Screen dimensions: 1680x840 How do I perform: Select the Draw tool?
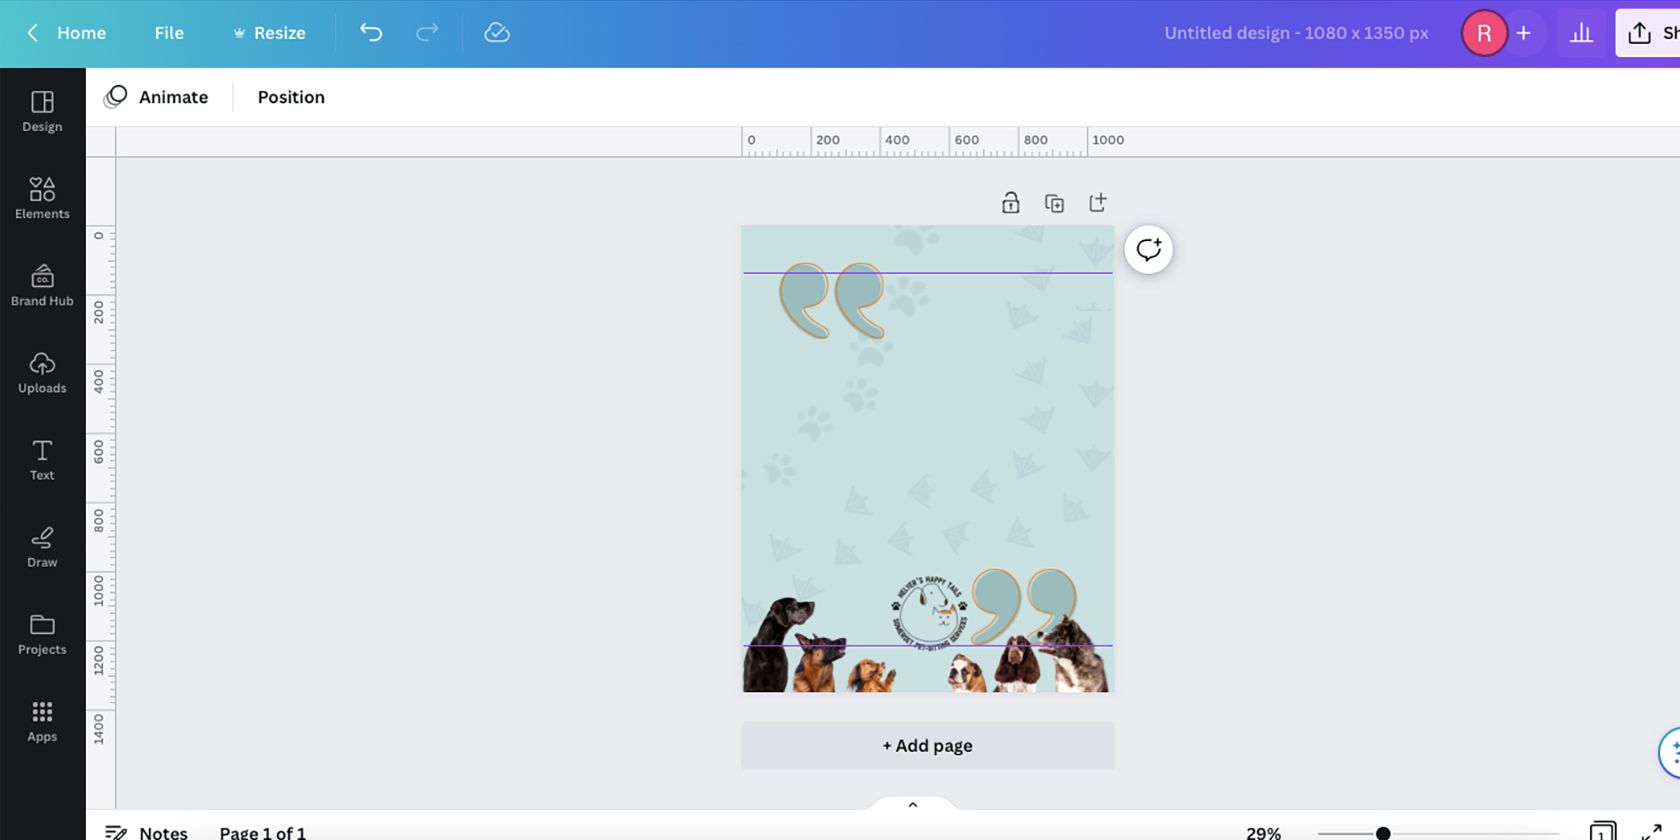(42, 546)
